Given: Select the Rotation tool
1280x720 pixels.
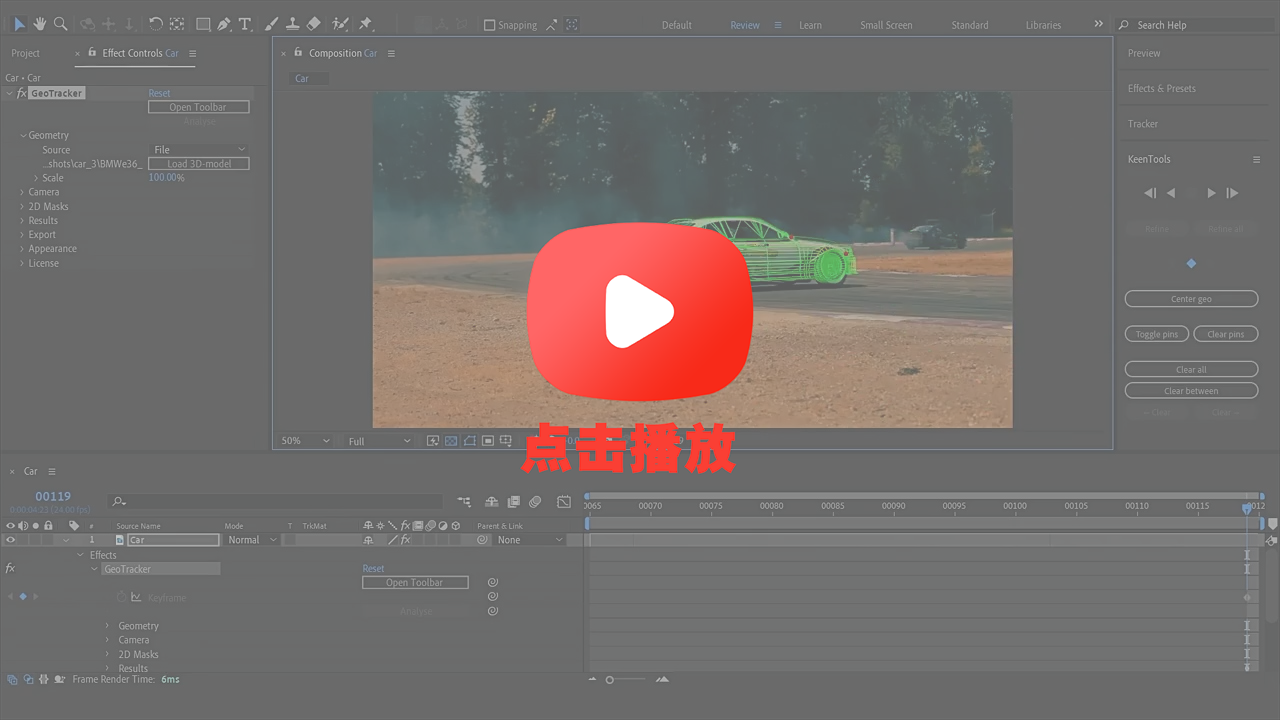Looking at the screenshot, I should 155,24.
